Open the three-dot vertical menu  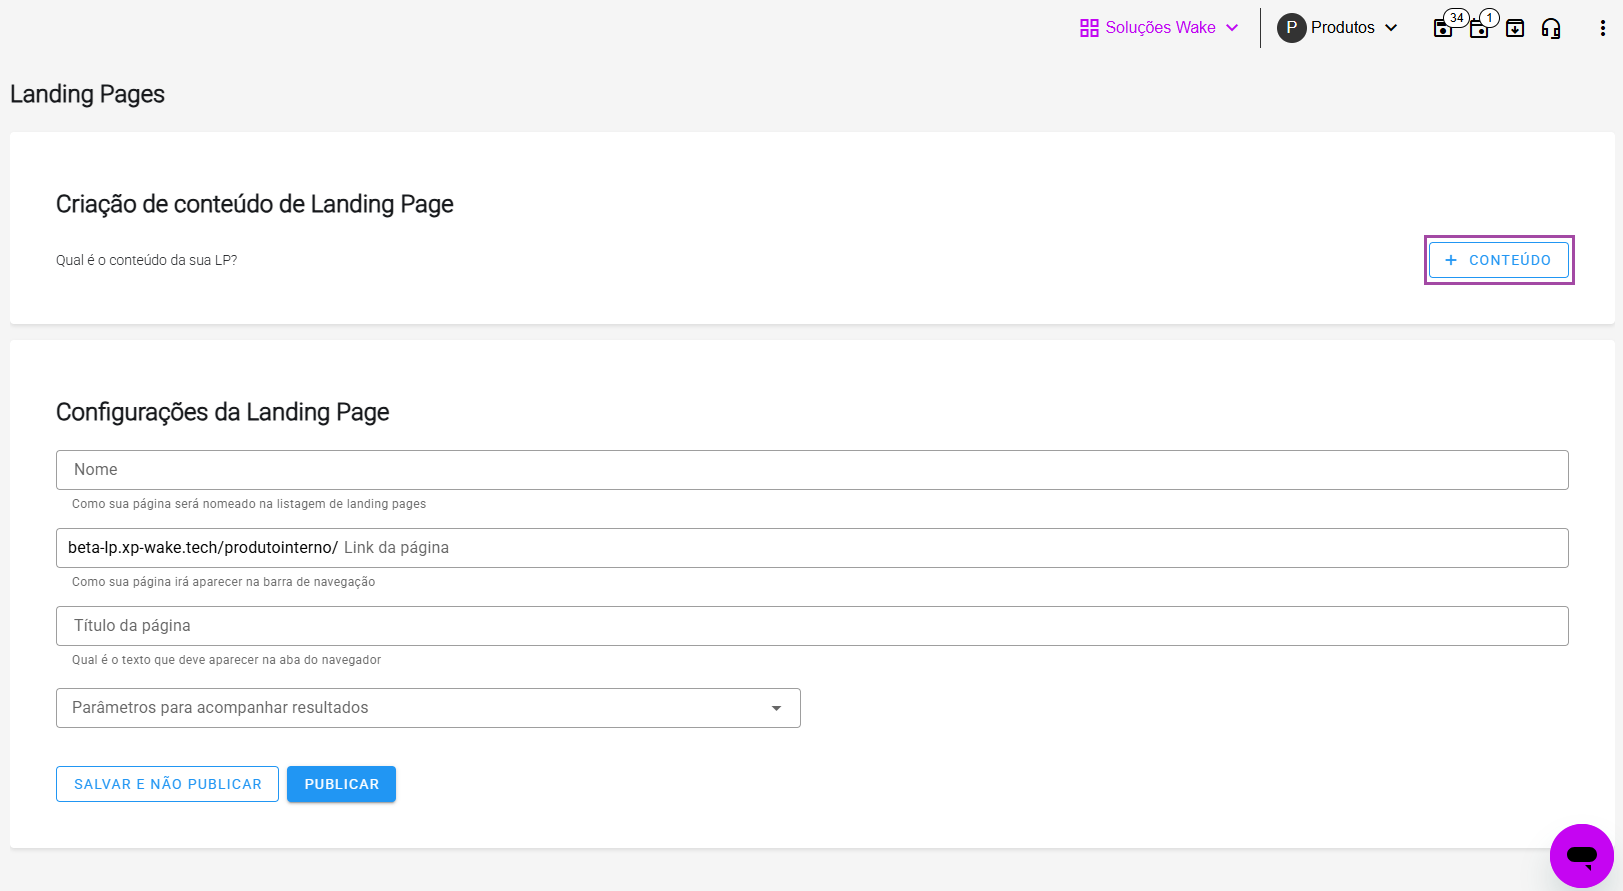point(1602,28)
